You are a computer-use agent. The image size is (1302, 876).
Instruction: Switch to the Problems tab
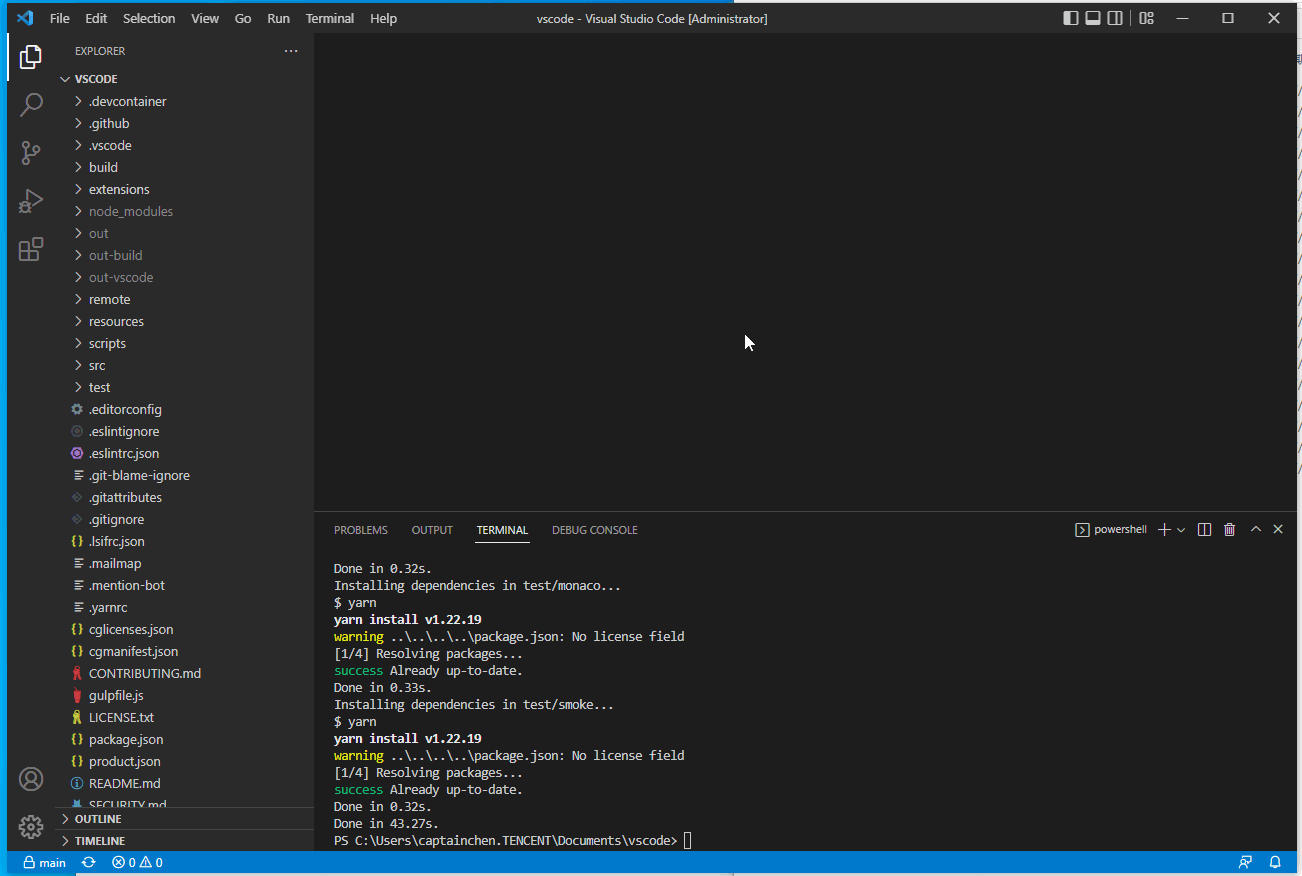click(x=361, y=530)
